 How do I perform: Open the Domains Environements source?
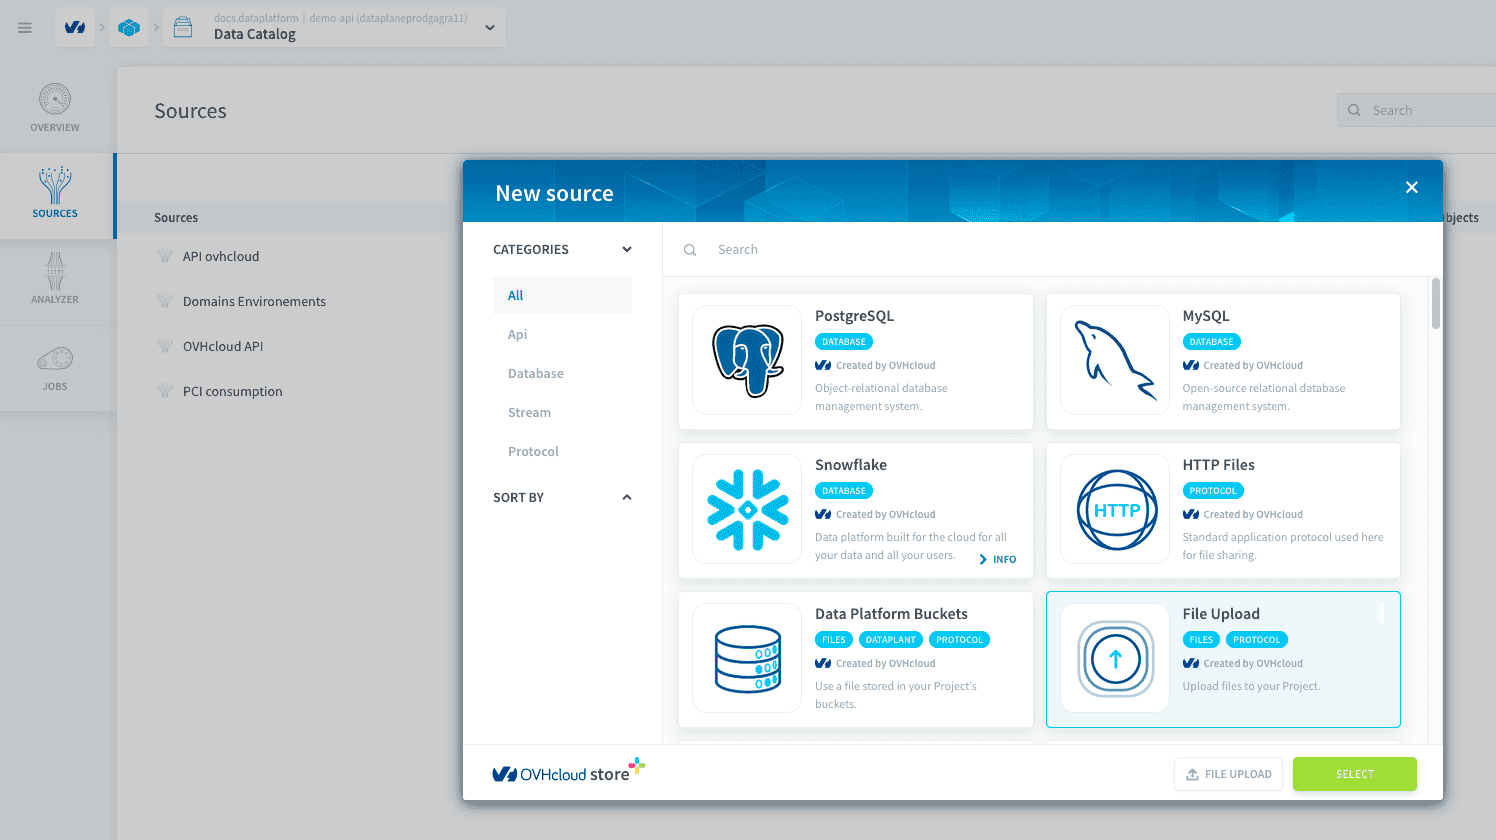click(254, 301)
